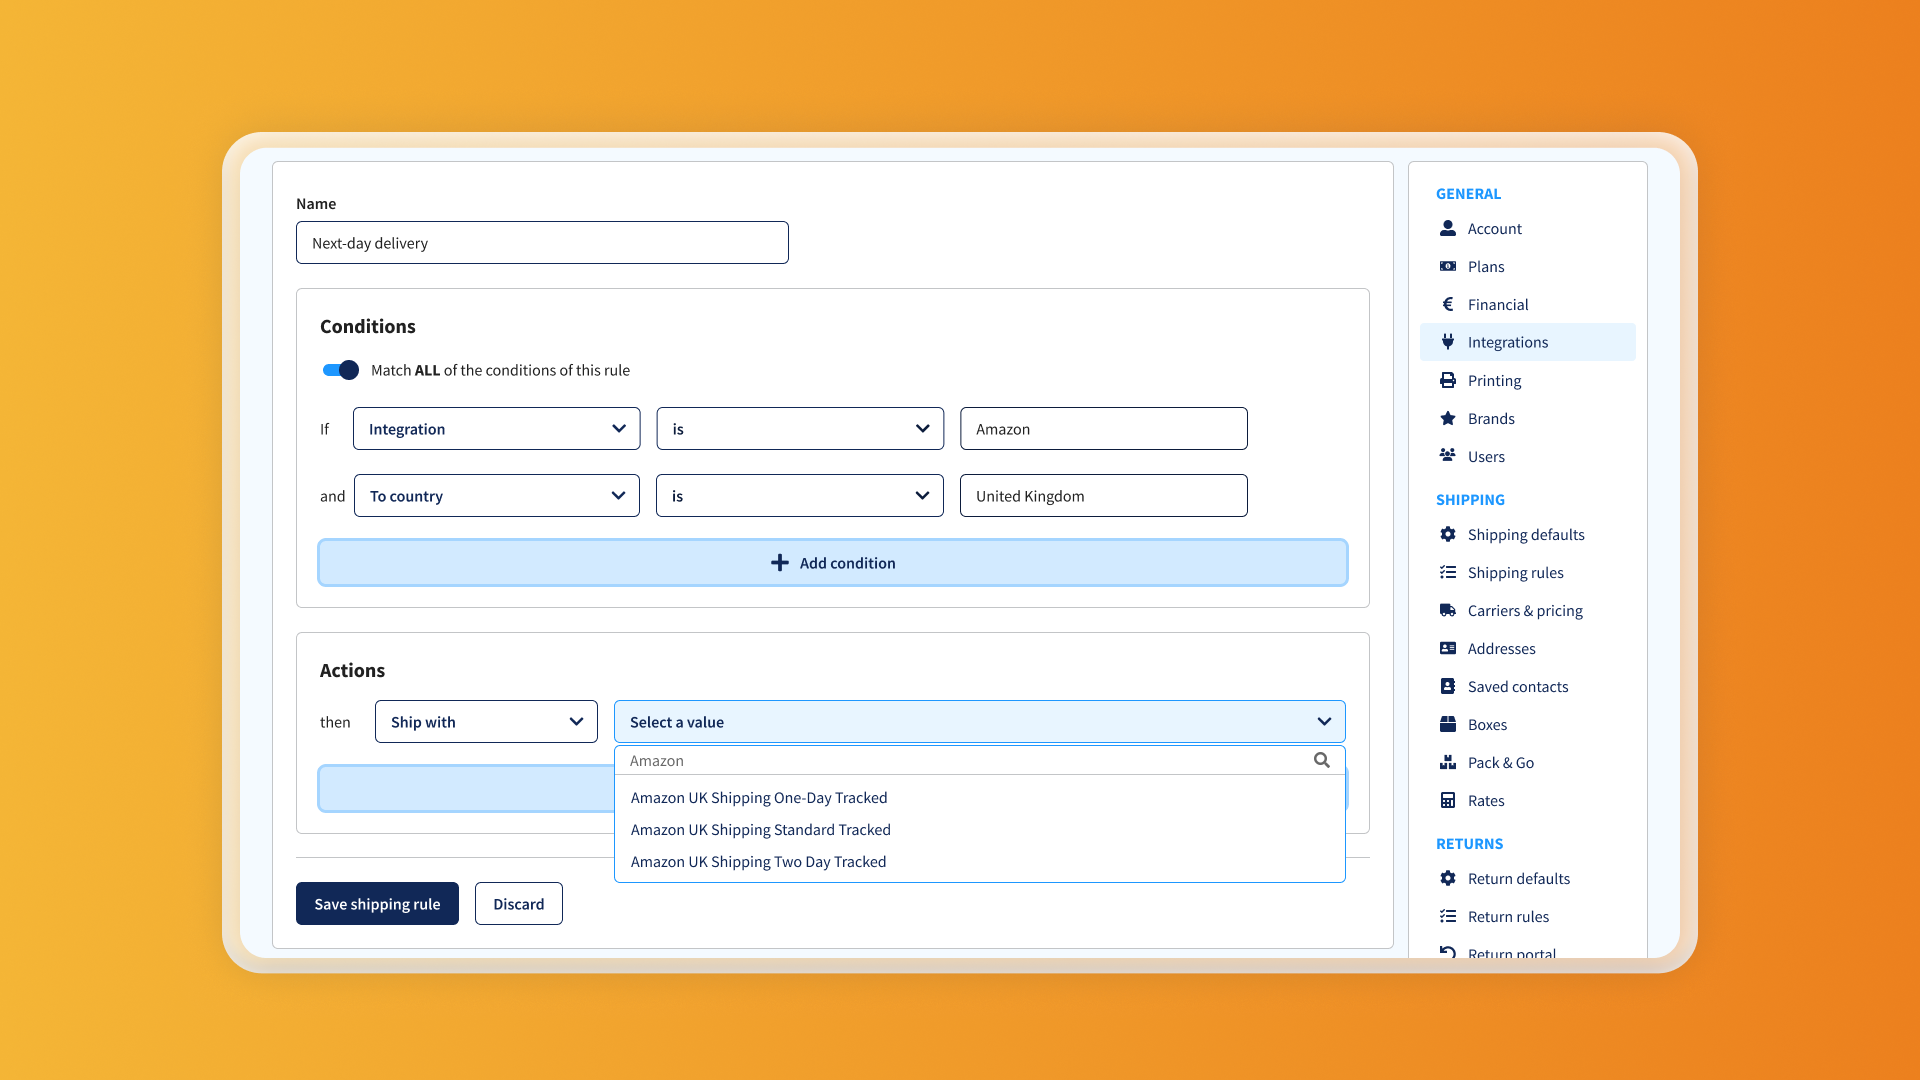This screenshot has height=1080, width=1920.
Task: Click the Pack & Go icon
Action: click(x=1447, y=762)
